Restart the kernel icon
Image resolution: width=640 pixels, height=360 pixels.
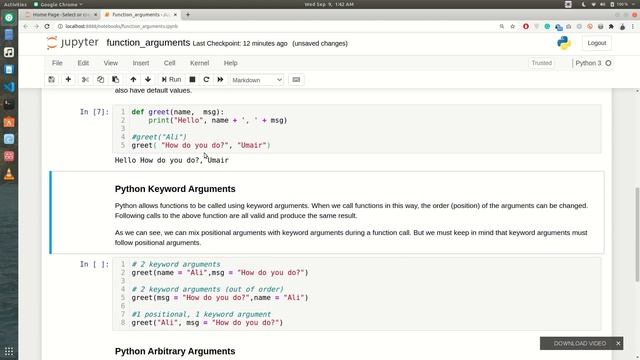[x=206, y=80]
